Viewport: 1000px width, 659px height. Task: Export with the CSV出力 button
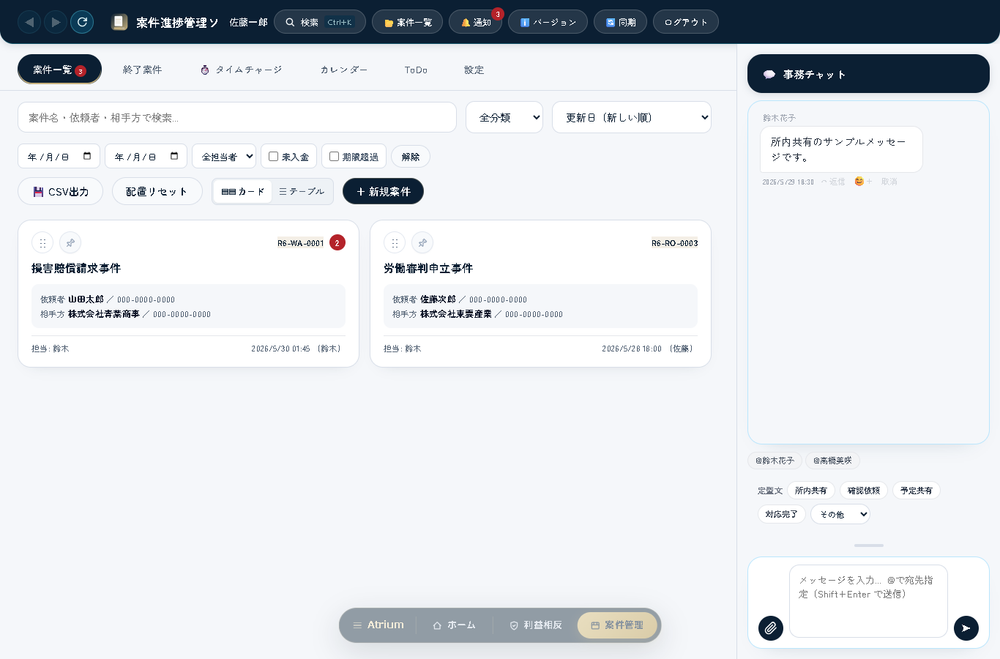tap(61, 191)
